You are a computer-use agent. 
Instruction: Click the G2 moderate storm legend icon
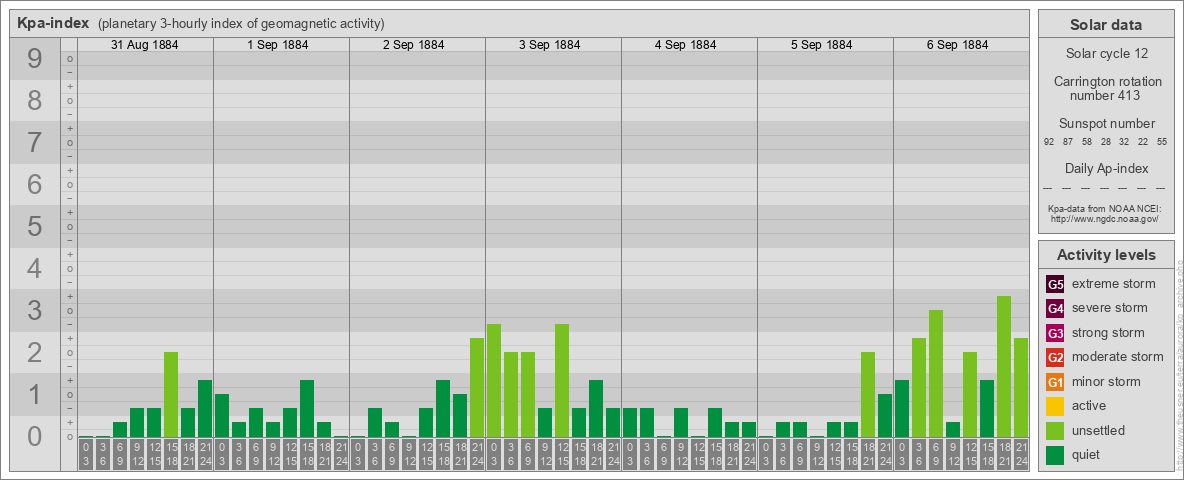tap(1056, 357)
